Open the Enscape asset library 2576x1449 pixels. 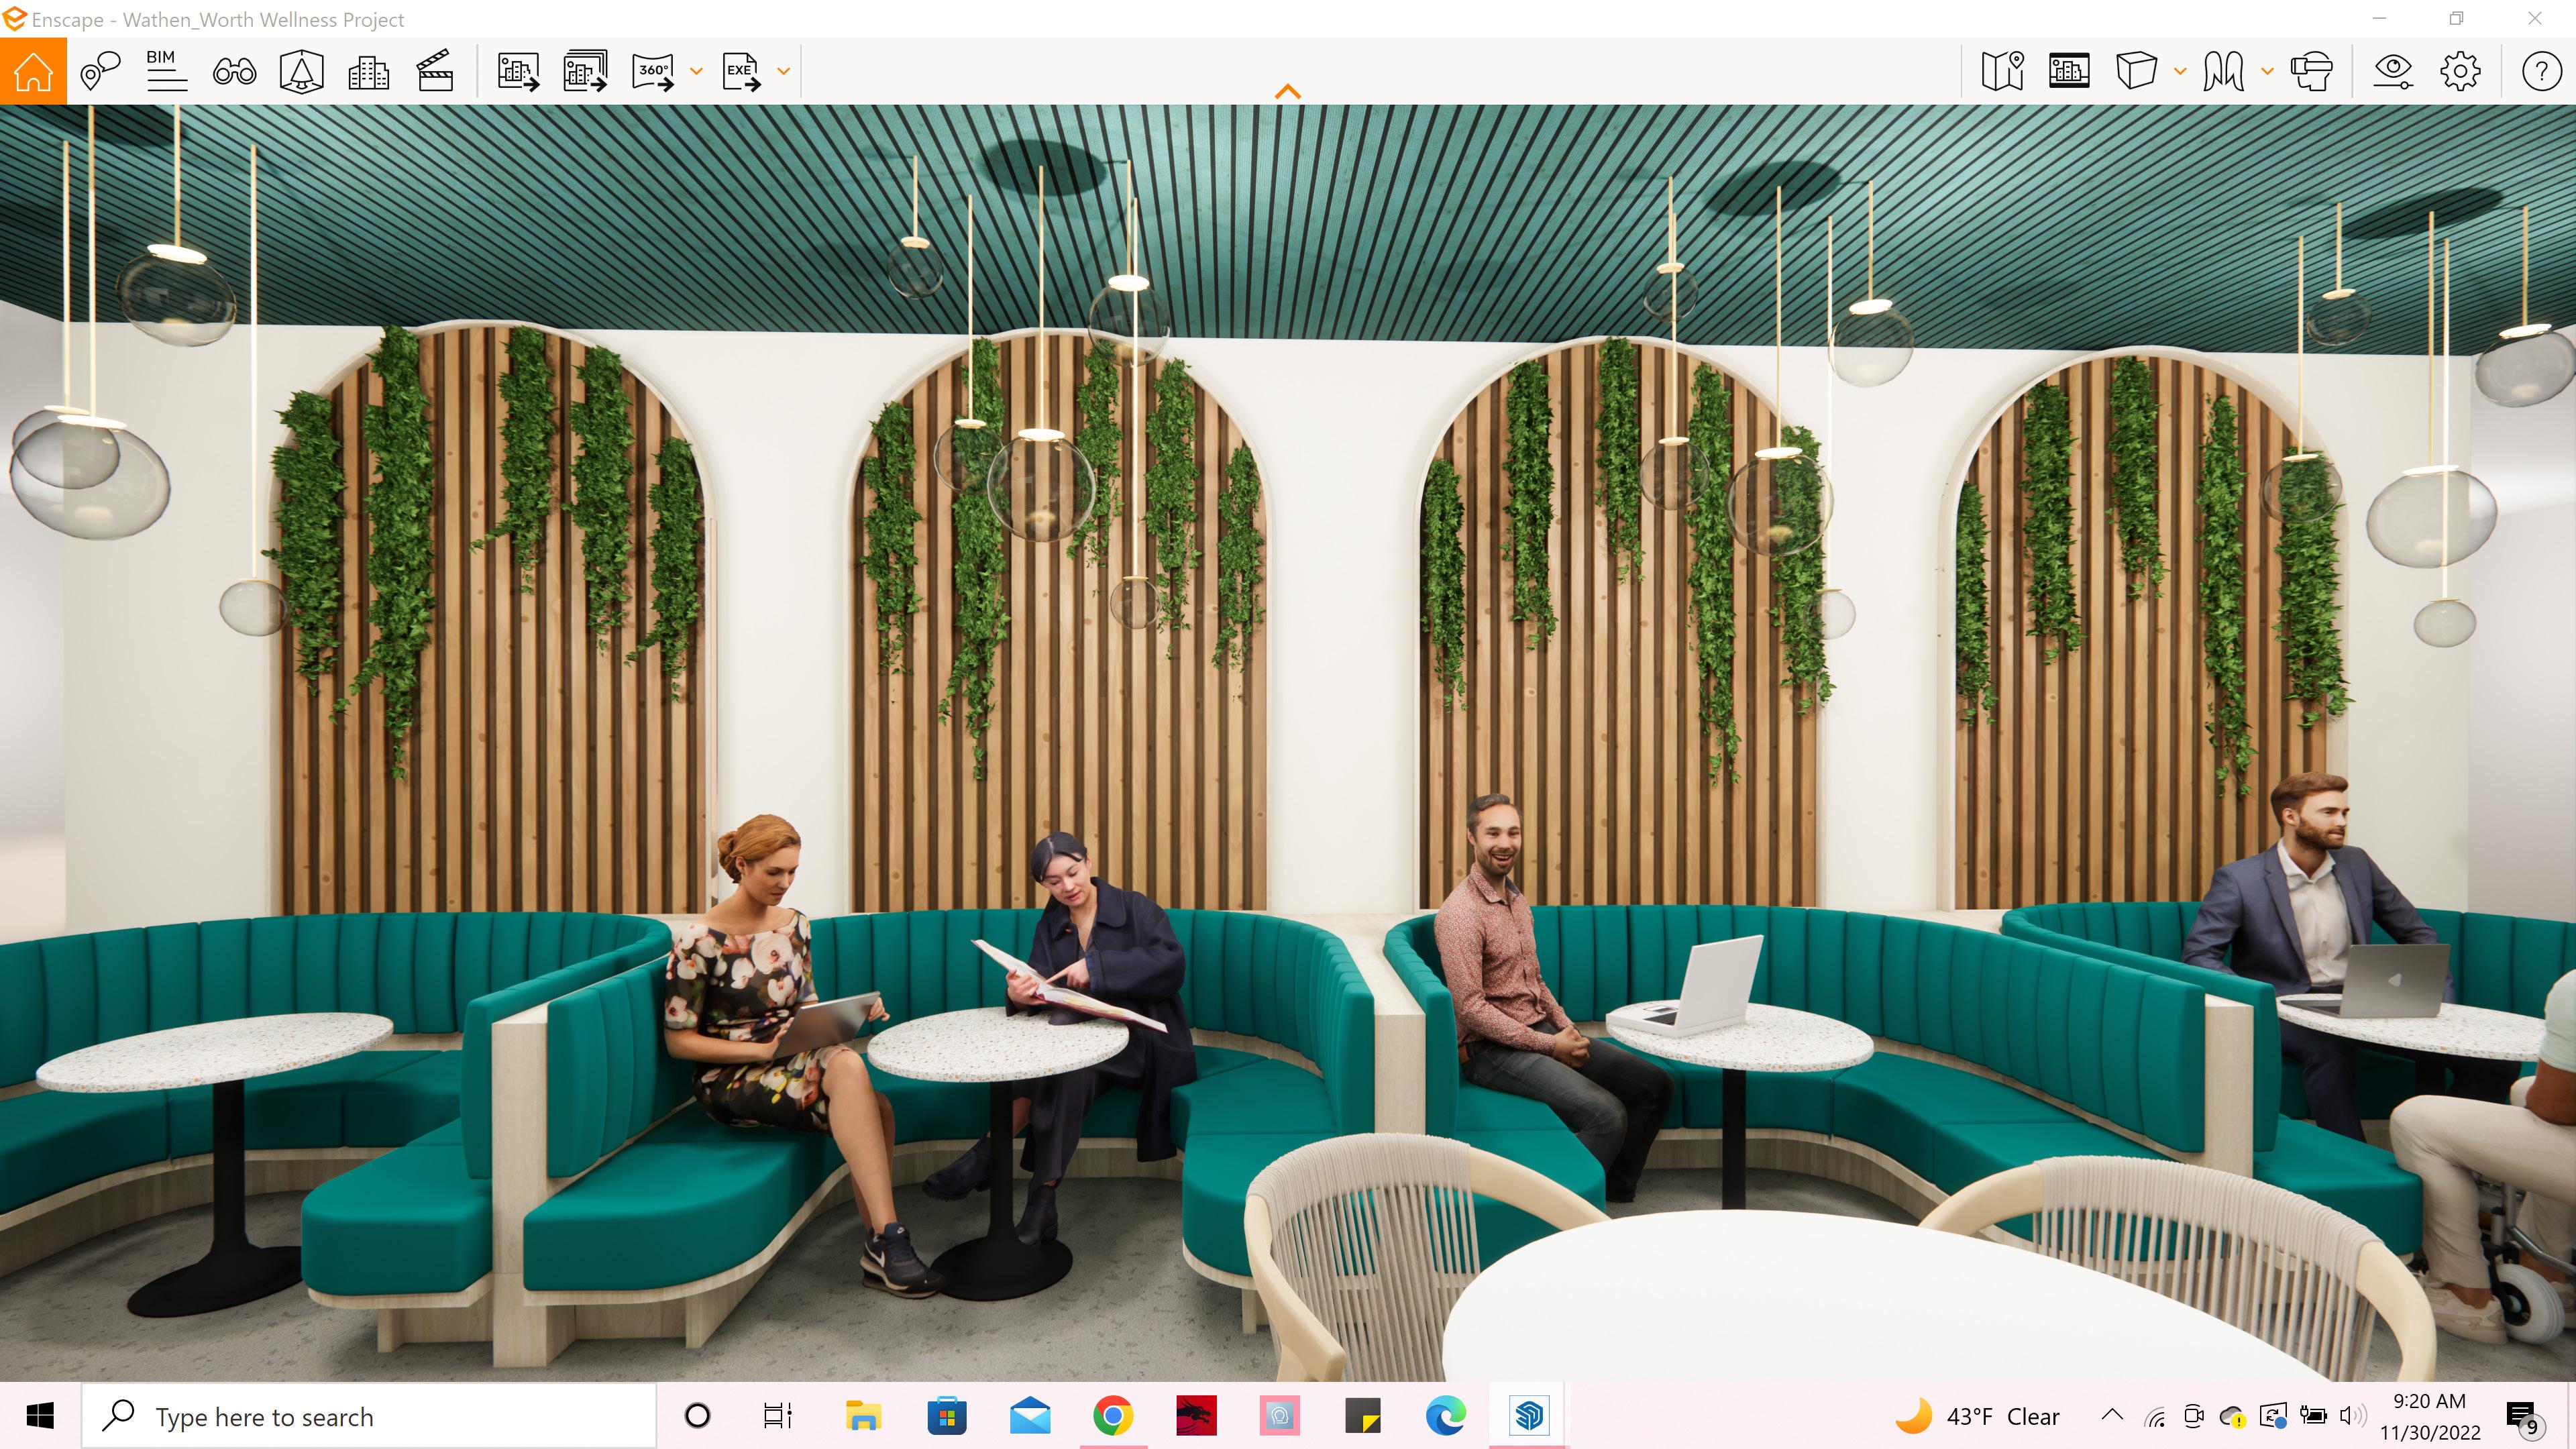pyautogui.click(x=302, y=71)
